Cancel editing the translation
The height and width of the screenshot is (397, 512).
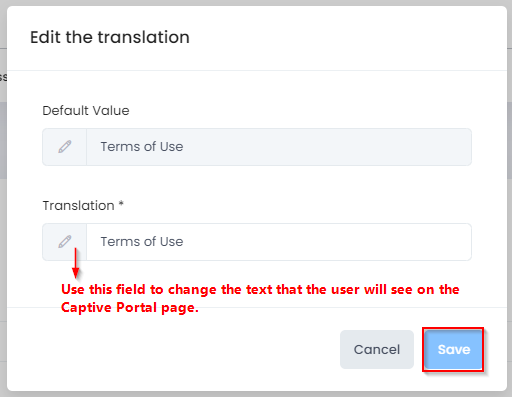(x=377, y=349)
